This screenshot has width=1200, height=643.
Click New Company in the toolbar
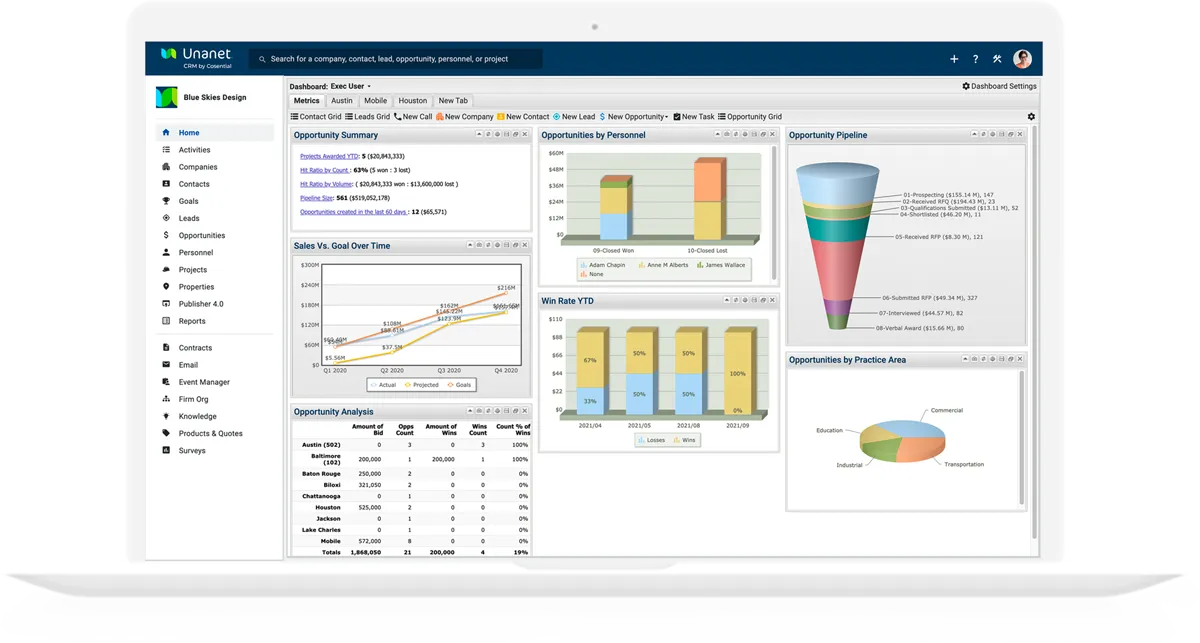click(465, 117)
